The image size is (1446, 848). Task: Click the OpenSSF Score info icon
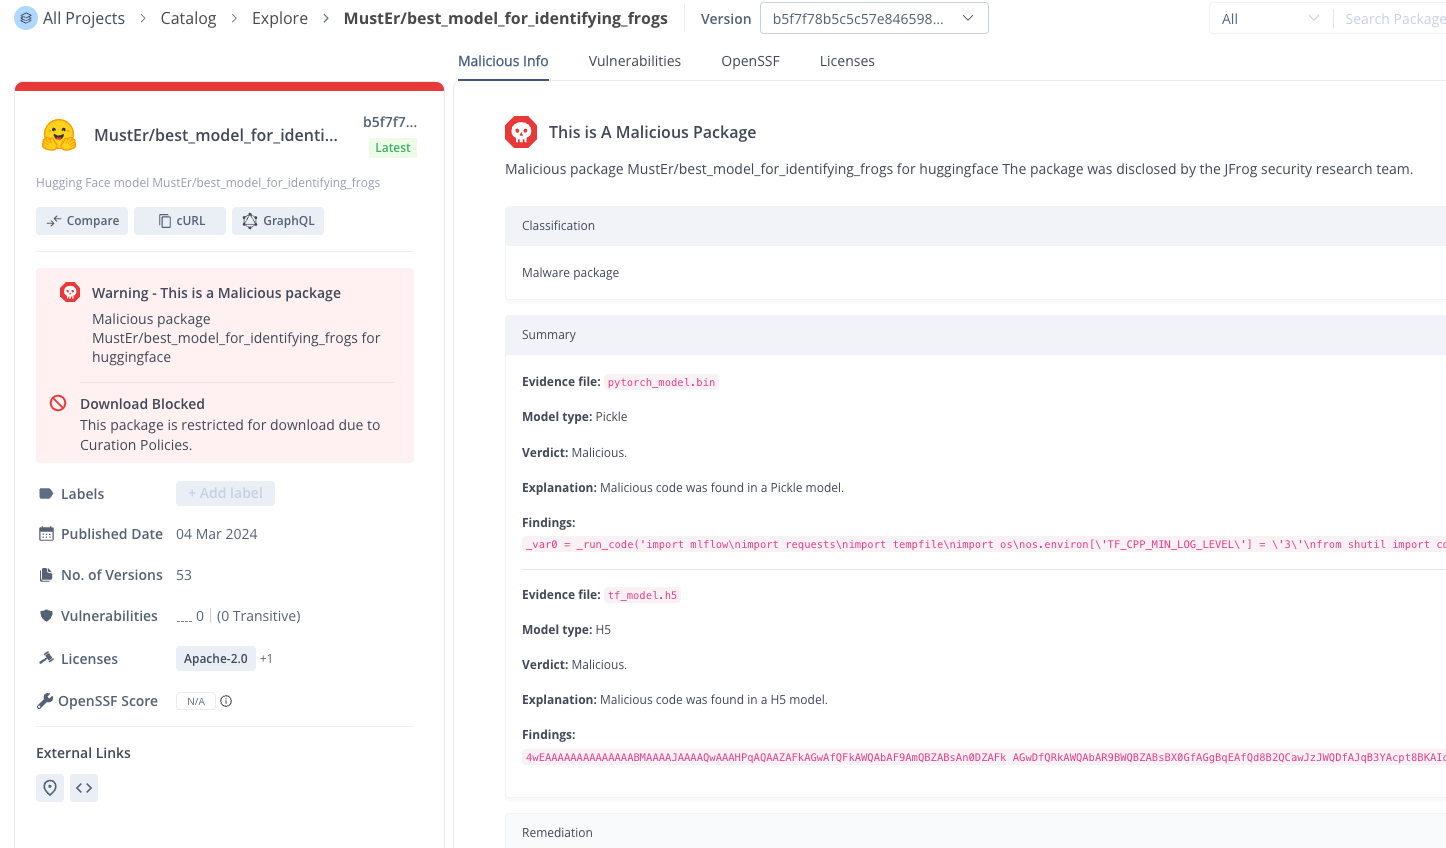(226, 701)
